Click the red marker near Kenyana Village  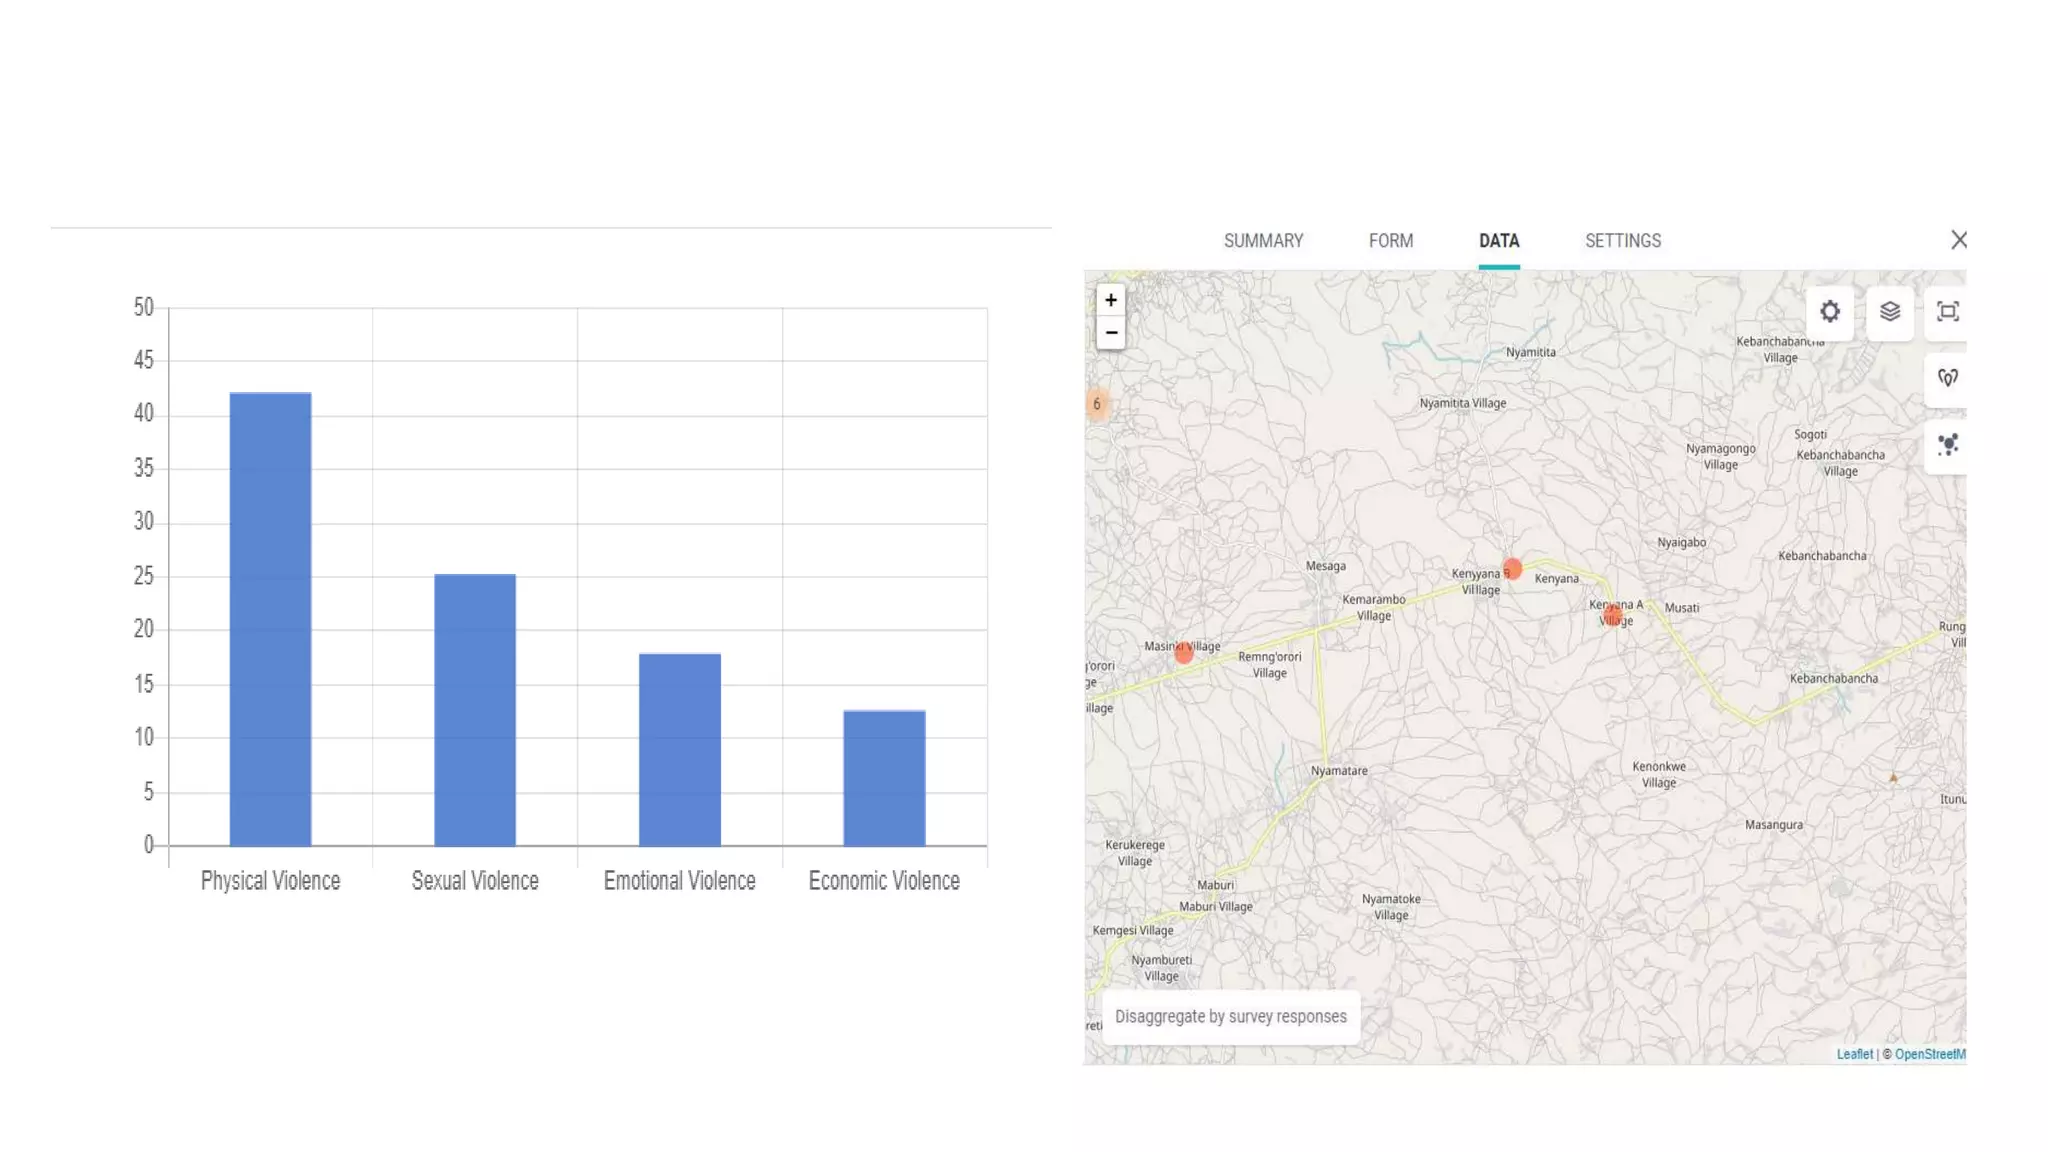pyautogui.click(x=1512, y=569)
